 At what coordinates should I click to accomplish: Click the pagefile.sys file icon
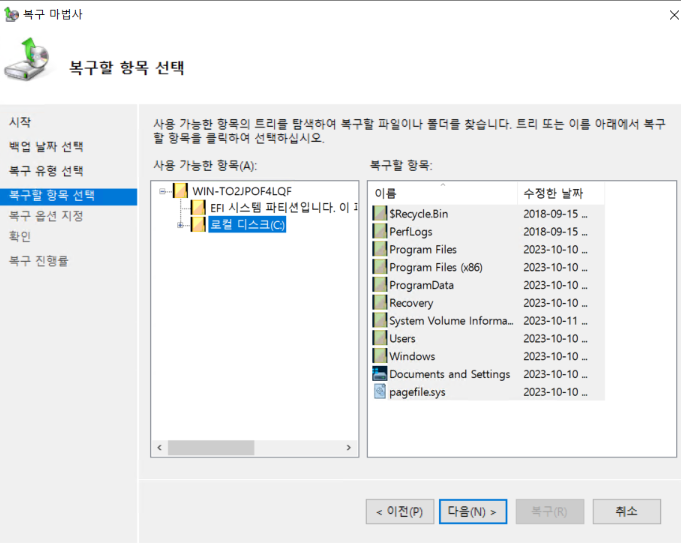379,392
